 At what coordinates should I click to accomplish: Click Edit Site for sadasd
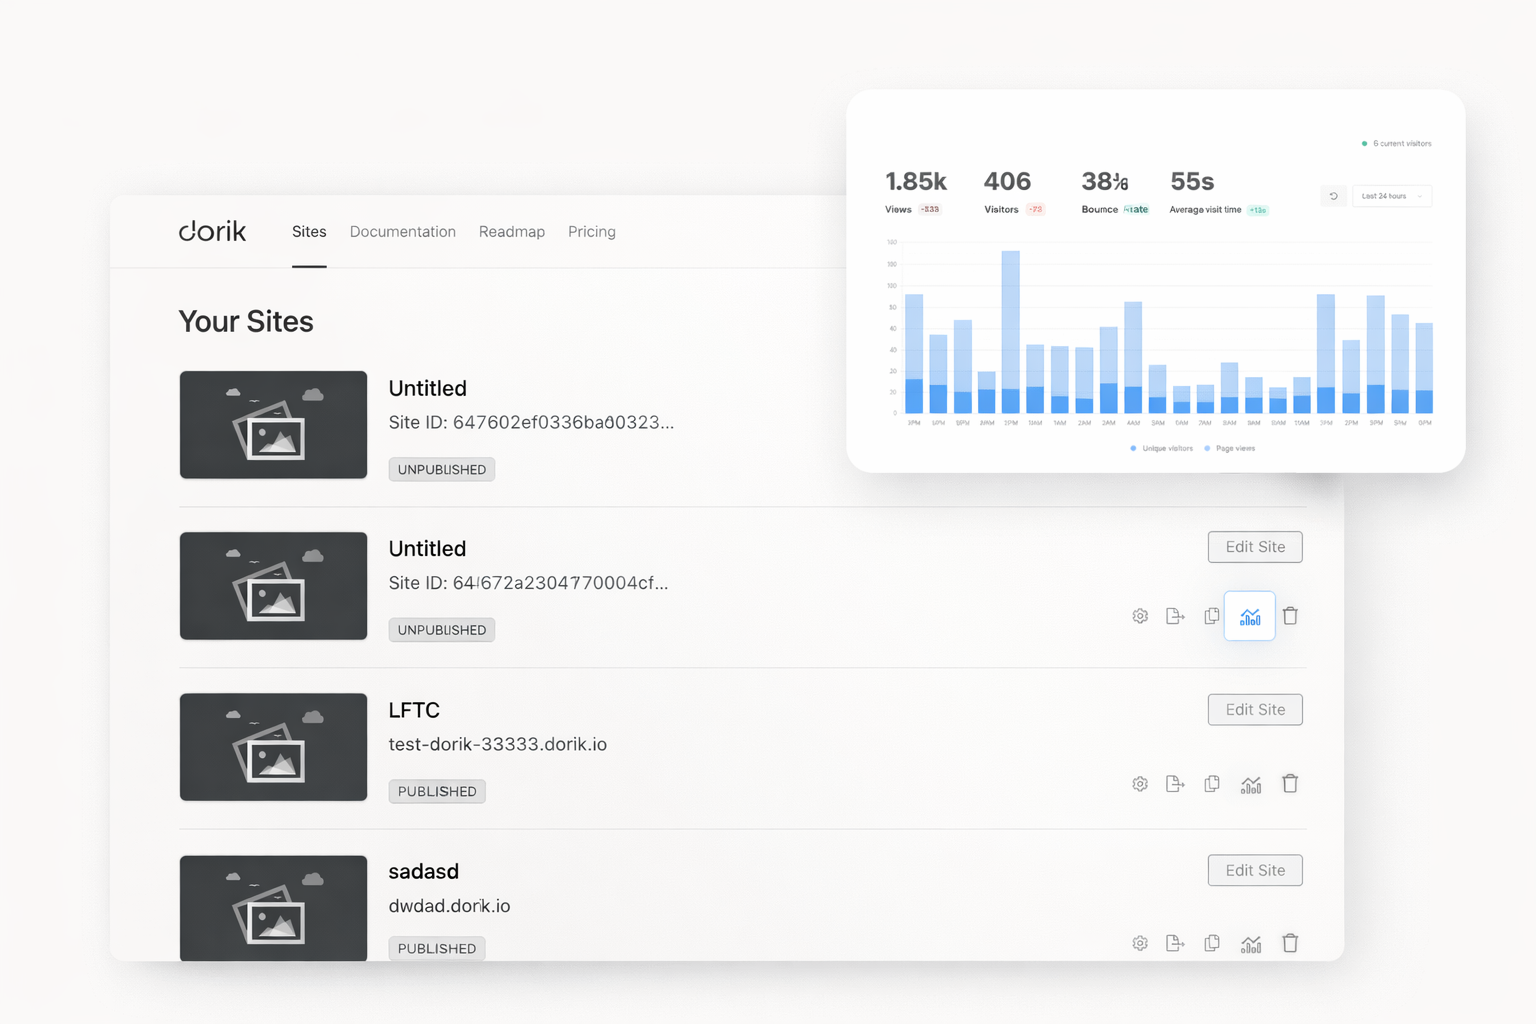1255,871
